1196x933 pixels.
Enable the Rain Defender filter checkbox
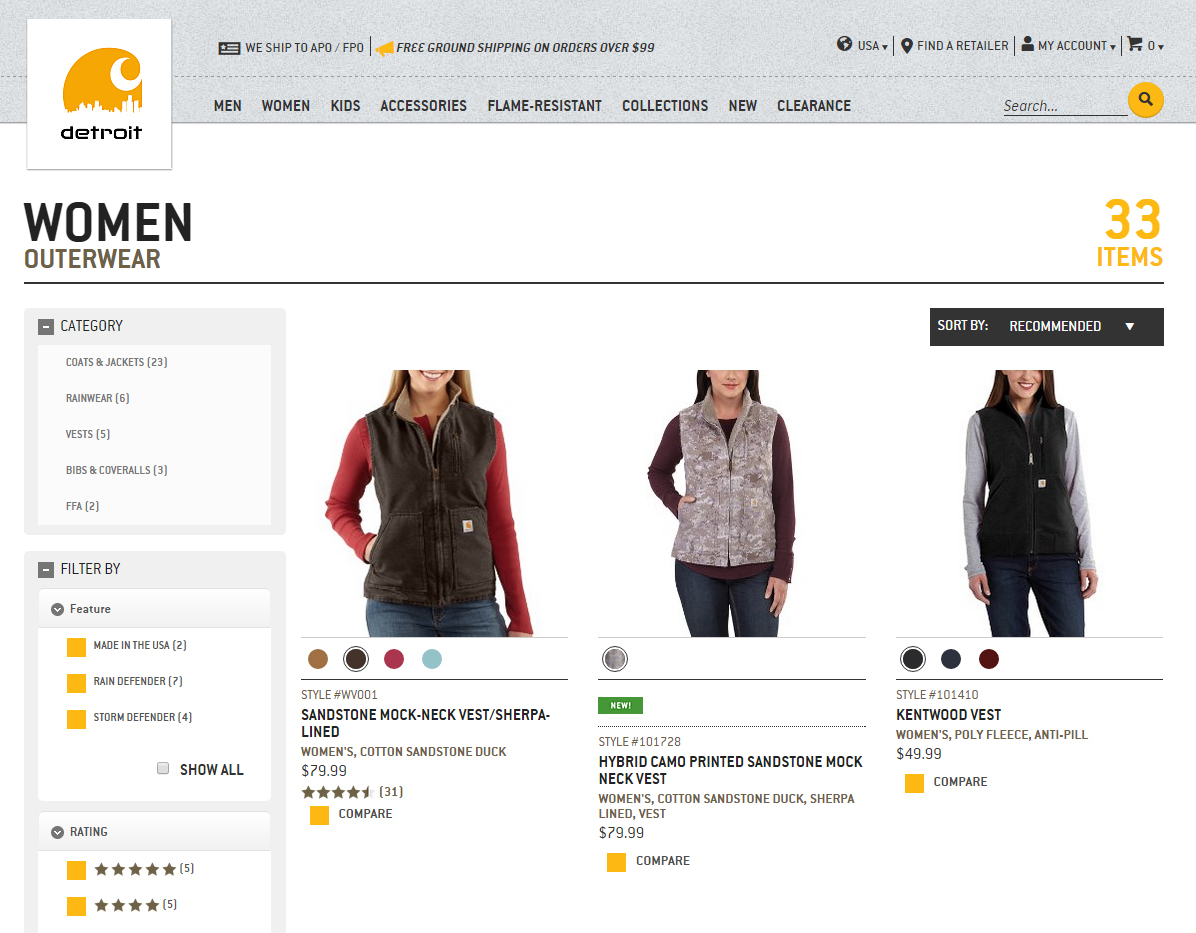click(x=76, y=683)
